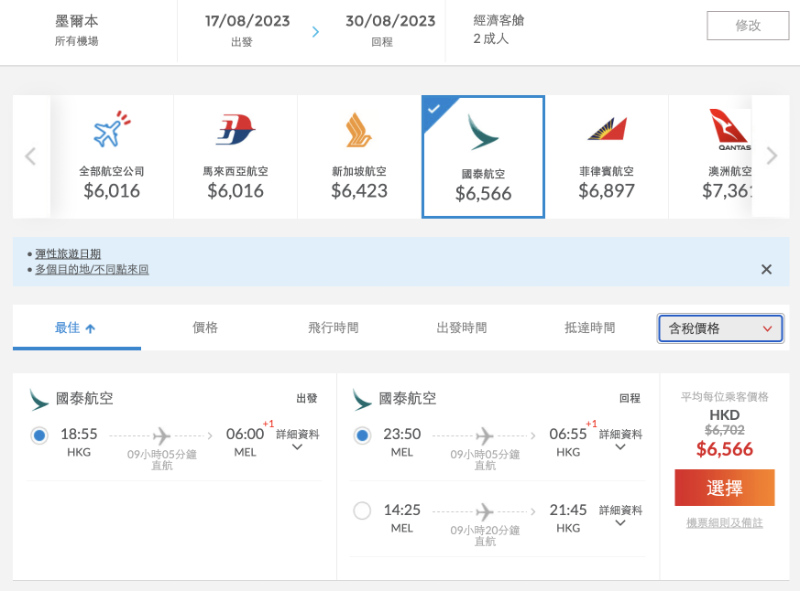Click the $6,566 red fare price
This screenshot has height=591, width=800.
click(x=724, y=449)
